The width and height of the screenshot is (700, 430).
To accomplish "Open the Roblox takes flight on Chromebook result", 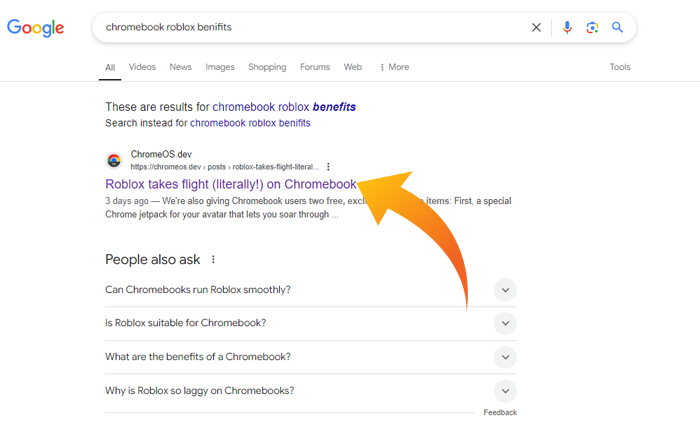I will point(231,184).
